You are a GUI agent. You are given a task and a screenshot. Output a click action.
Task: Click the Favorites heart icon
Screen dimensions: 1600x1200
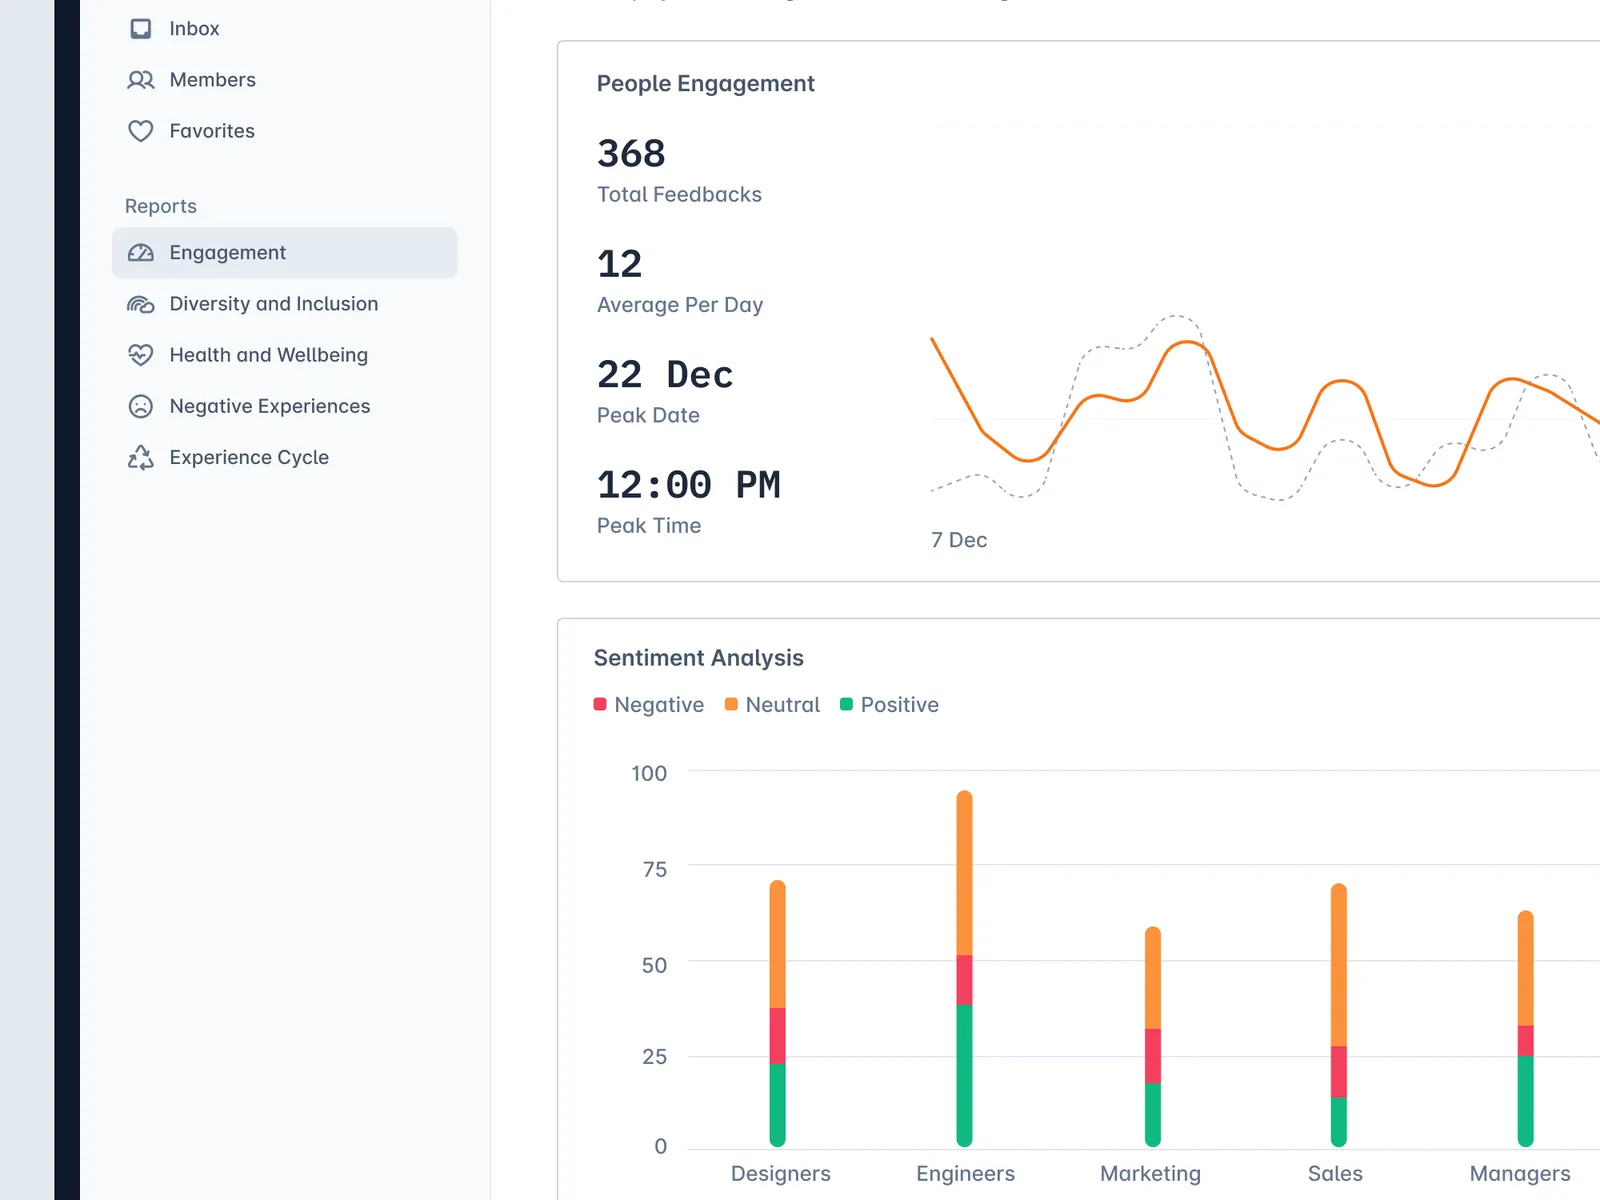(x=141, y=131)
